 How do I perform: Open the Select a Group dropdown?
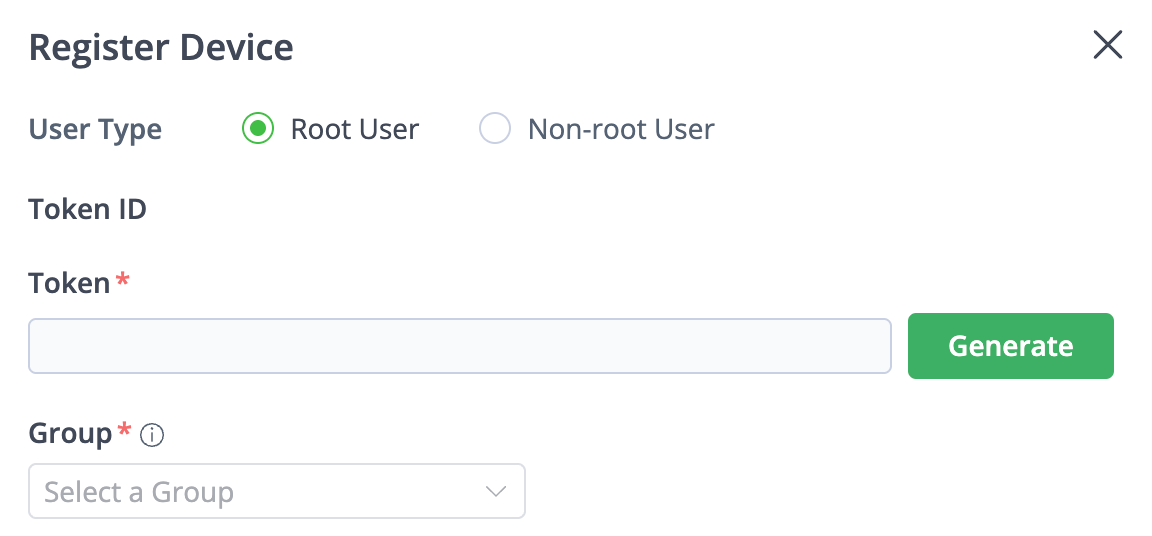276,491
